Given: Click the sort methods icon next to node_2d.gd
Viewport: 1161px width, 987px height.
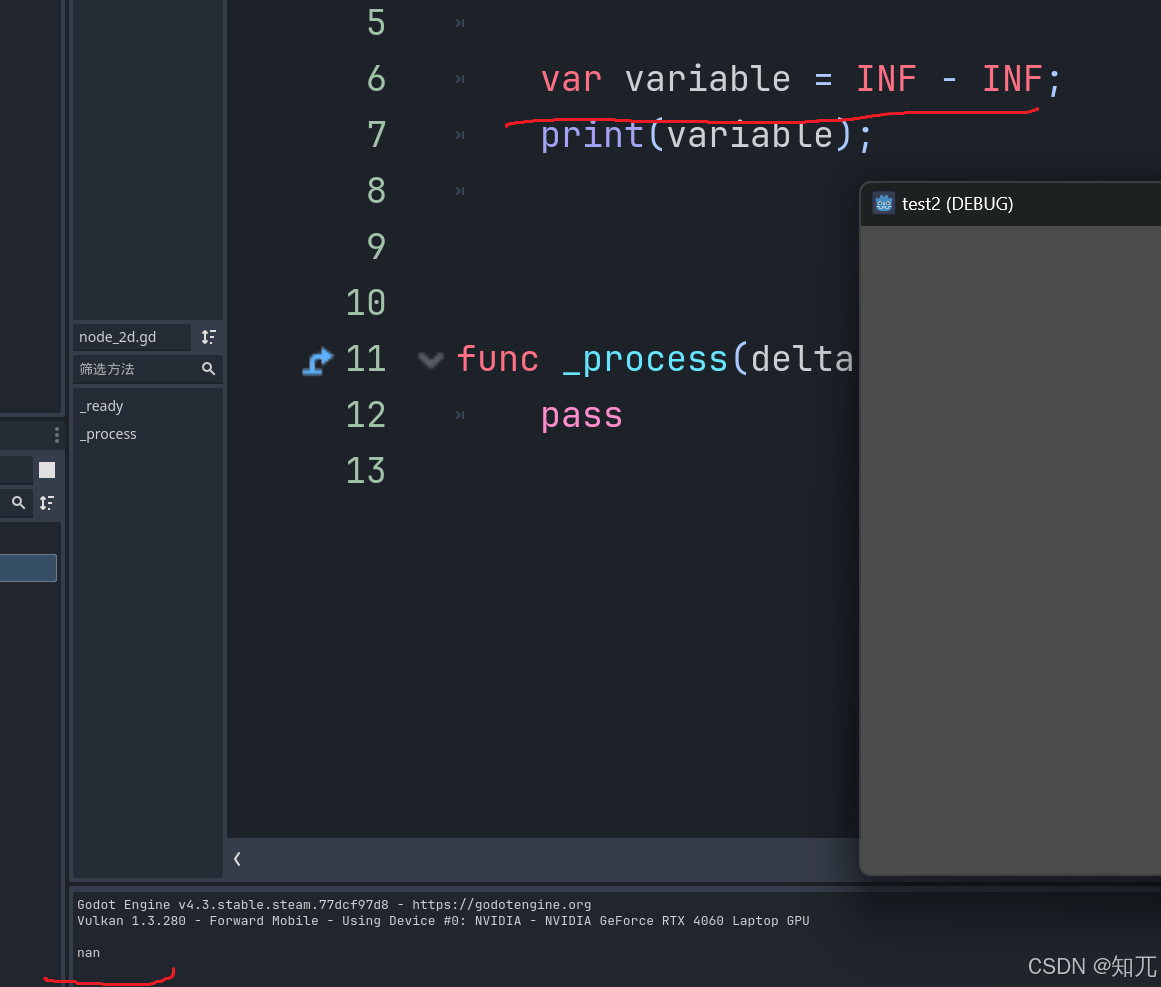Looking at the screenshot, I should tap(208, 337).
